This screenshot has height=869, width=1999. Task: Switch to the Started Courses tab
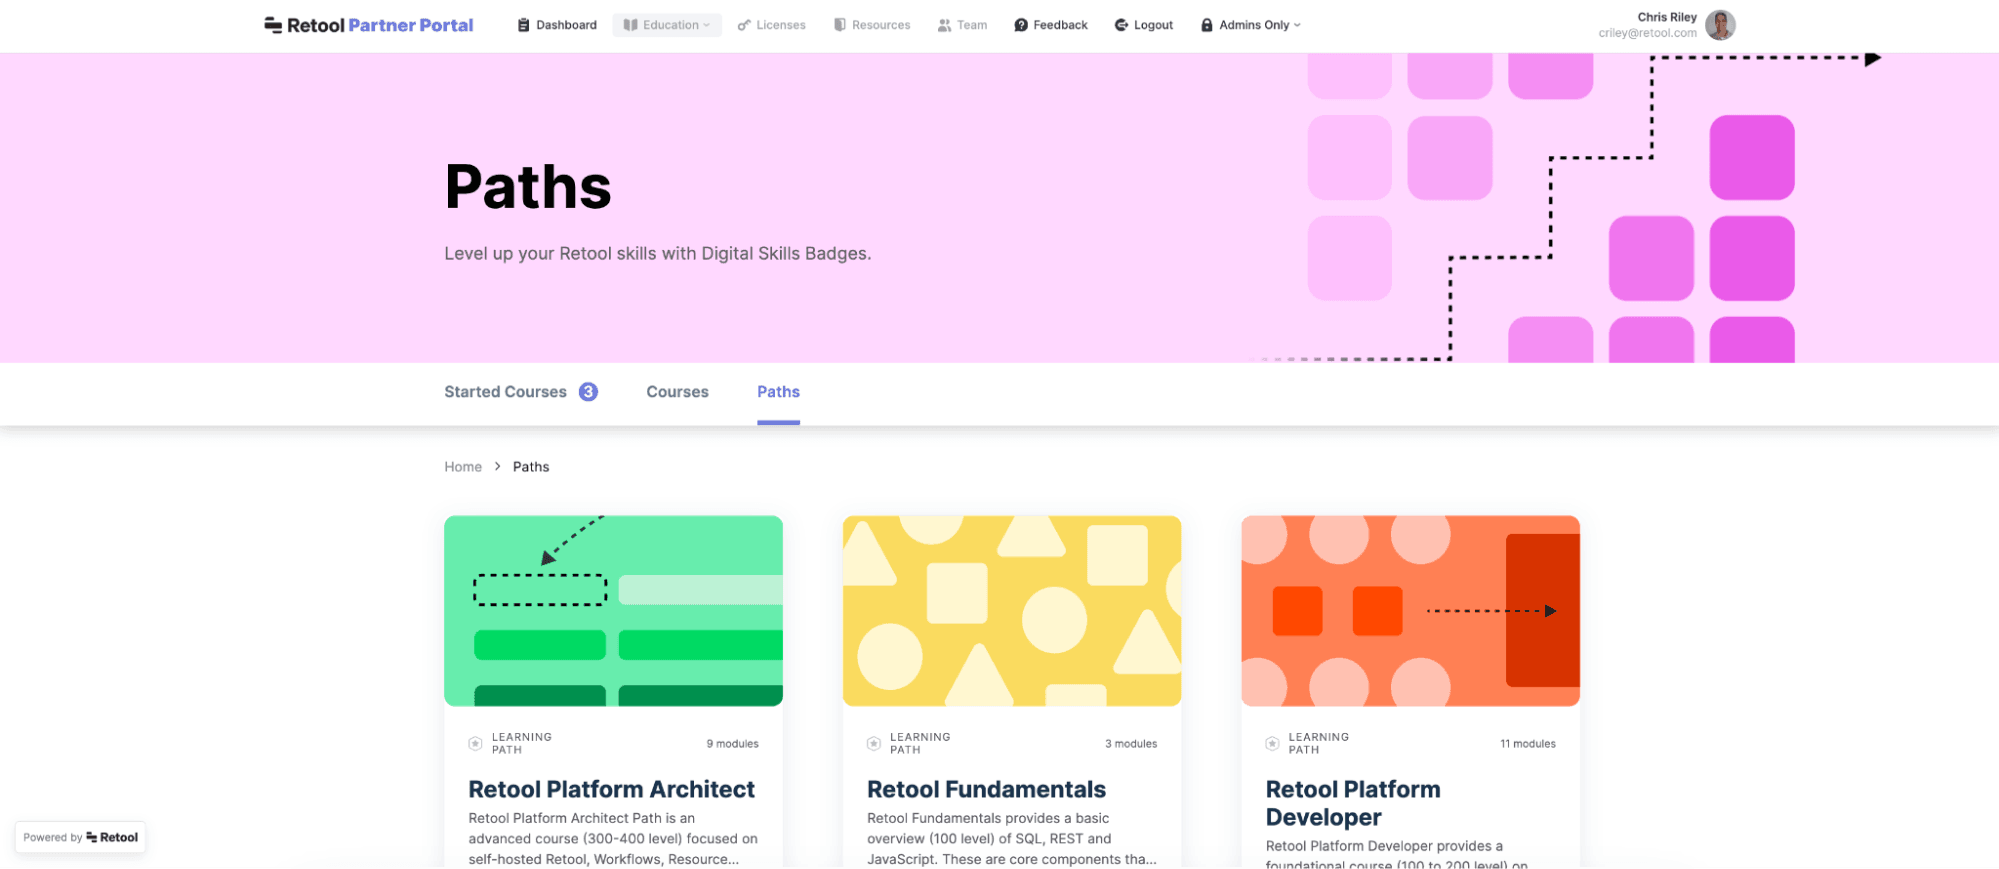coord(505,392)
